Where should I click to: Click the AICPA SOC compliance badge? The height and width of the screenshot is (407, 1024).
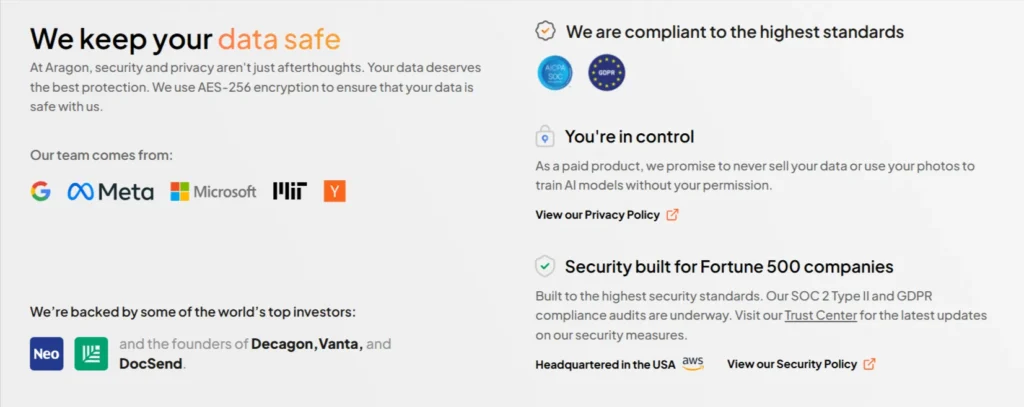tap(554, 73)
